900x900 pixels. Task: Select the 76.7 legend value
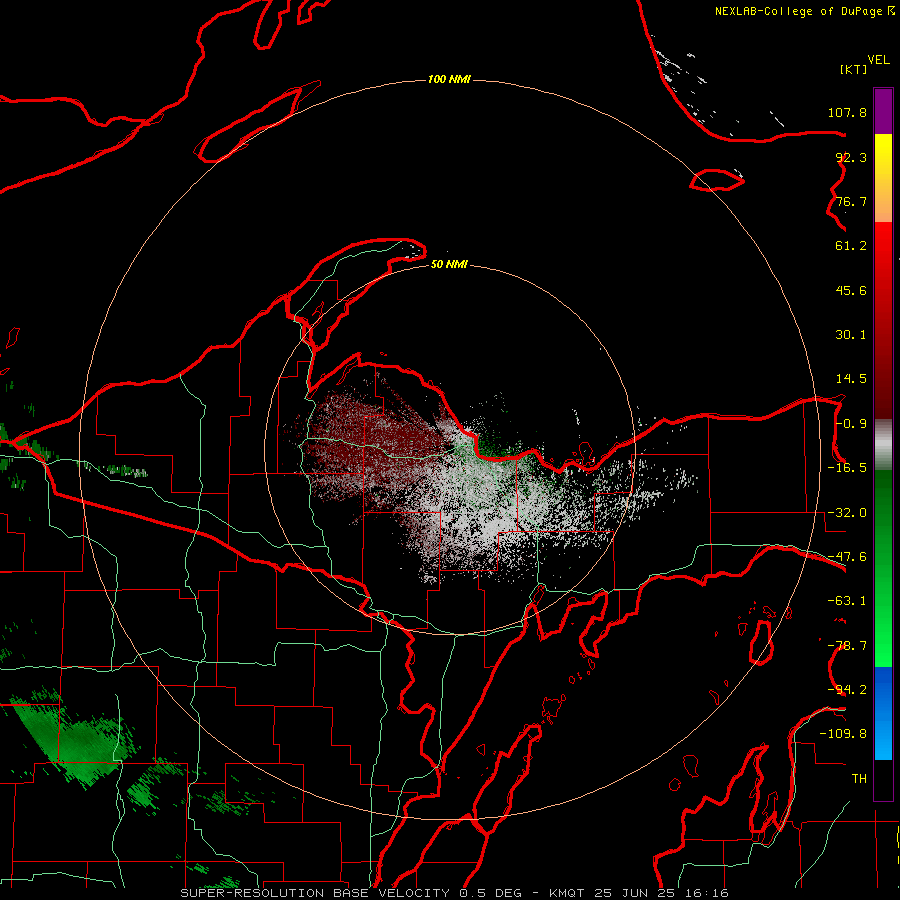click(x=851, y=201)
